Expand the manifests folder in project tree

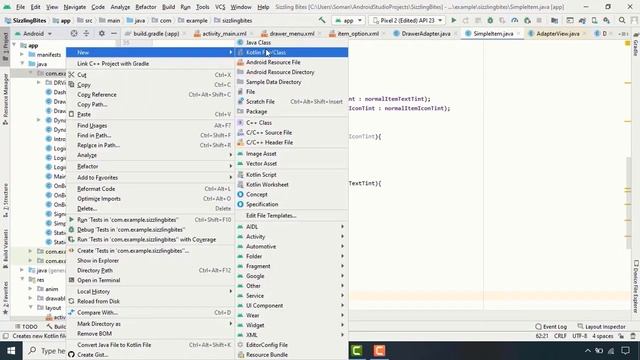point(22,54)
